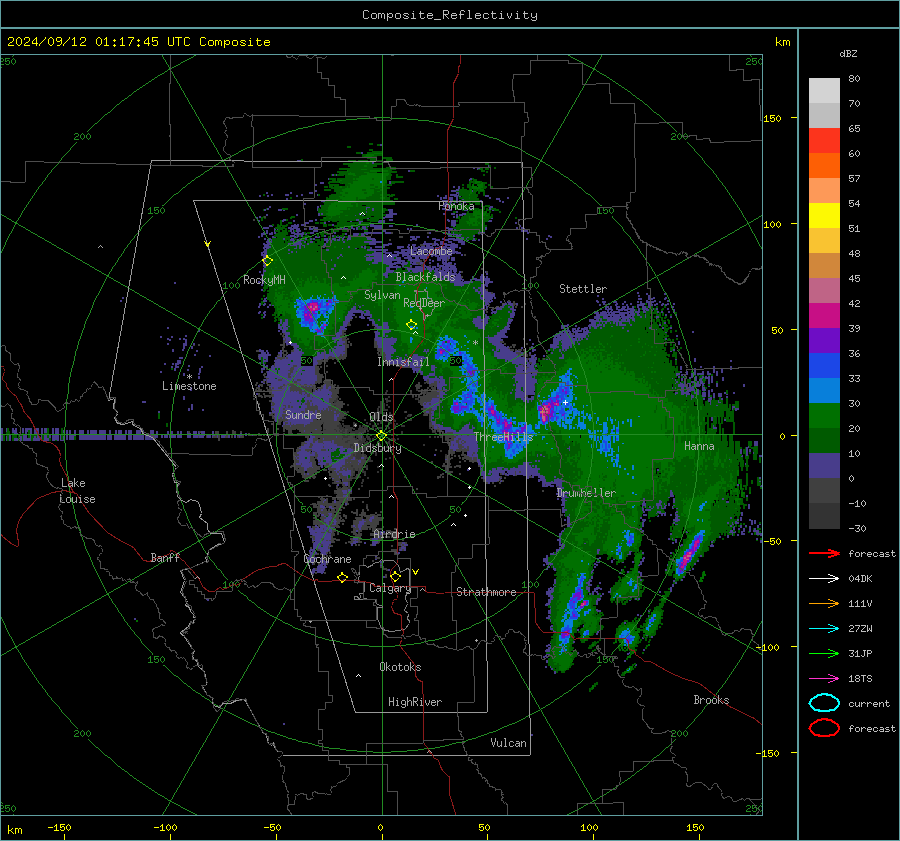
Task: Click the magenta echo streak south of Hanna
Action: 689,552
